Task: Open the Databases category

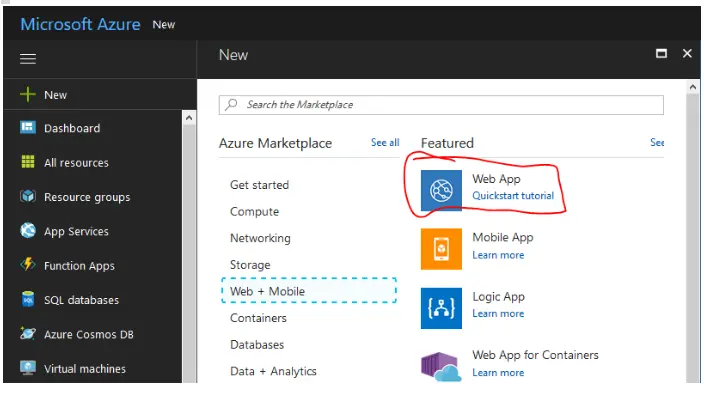Action: pos(257,344)
